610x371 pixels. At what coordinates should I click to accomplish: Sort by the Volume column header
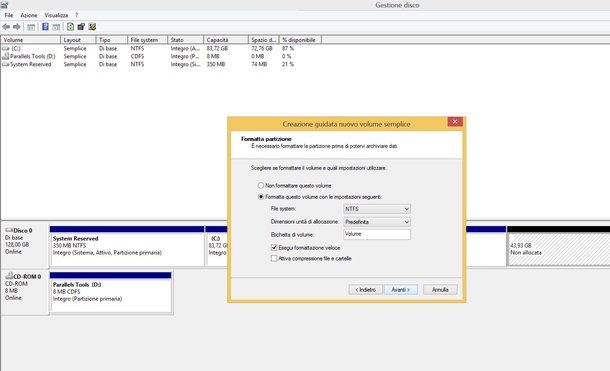pyautogui.click(x=31, y=40)
